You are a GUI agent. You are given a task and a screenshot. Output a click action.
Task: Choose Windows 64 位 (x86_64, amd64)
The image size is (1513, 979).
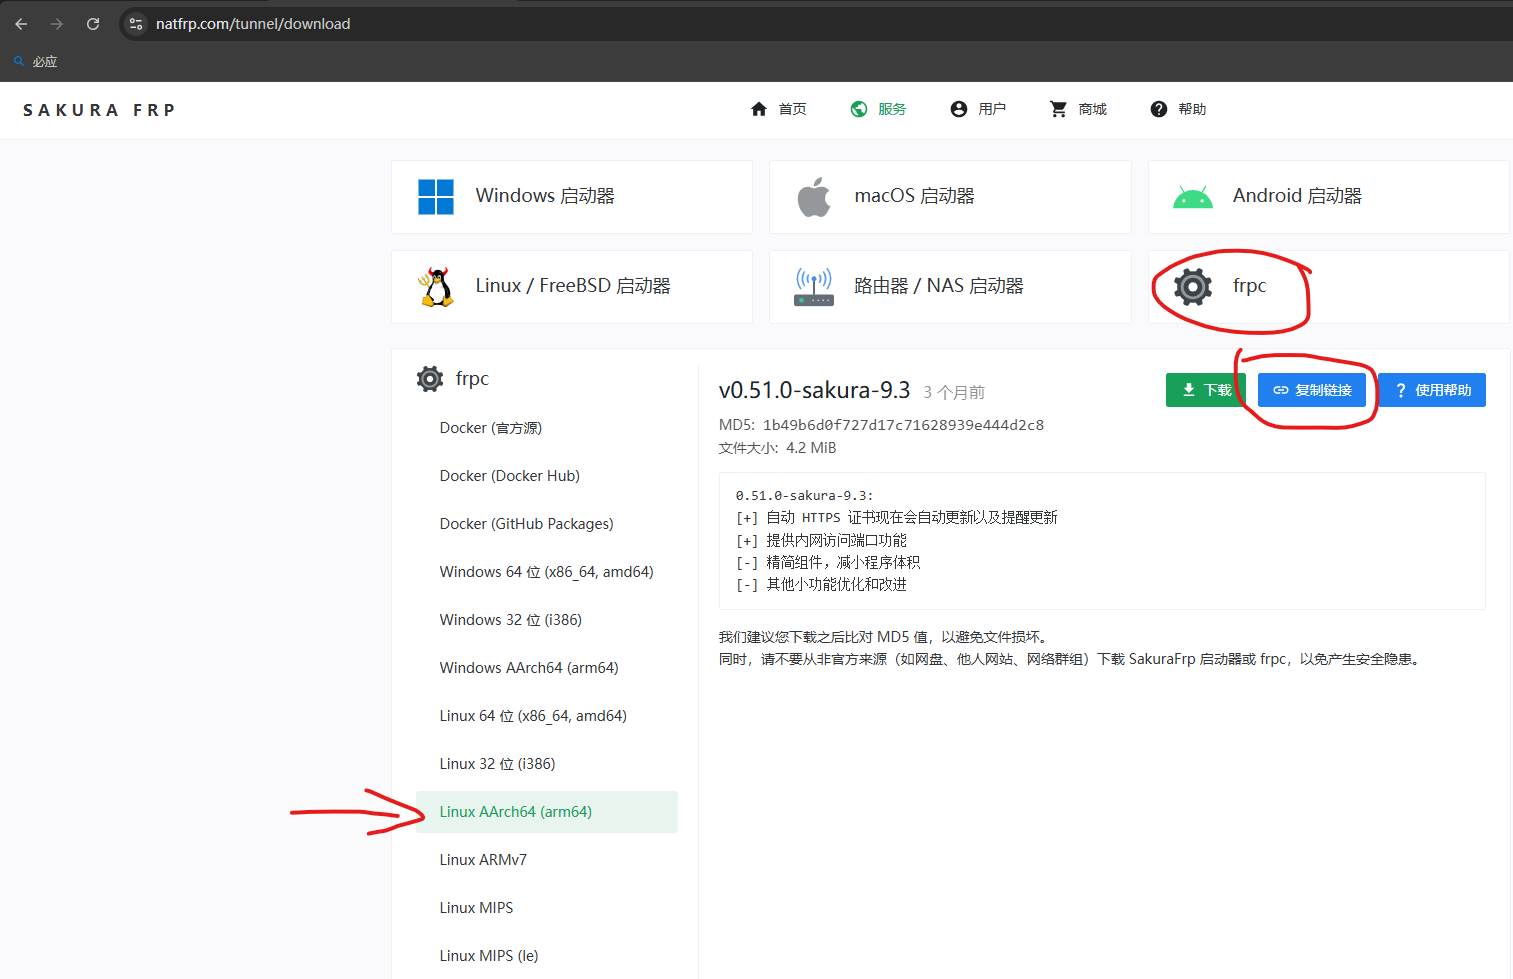[x=547, y=572]
